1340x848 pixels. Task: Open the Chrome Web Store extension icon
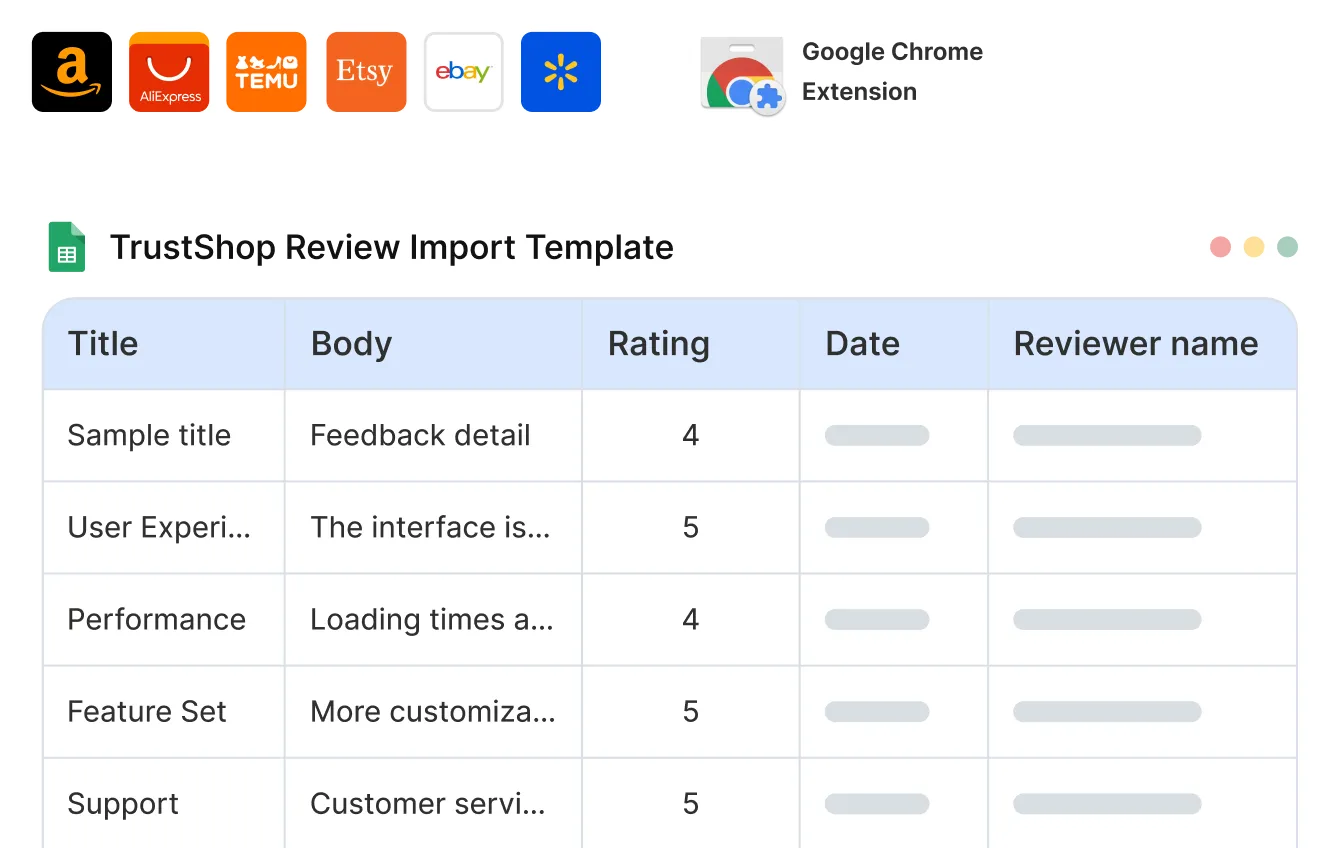742,76
